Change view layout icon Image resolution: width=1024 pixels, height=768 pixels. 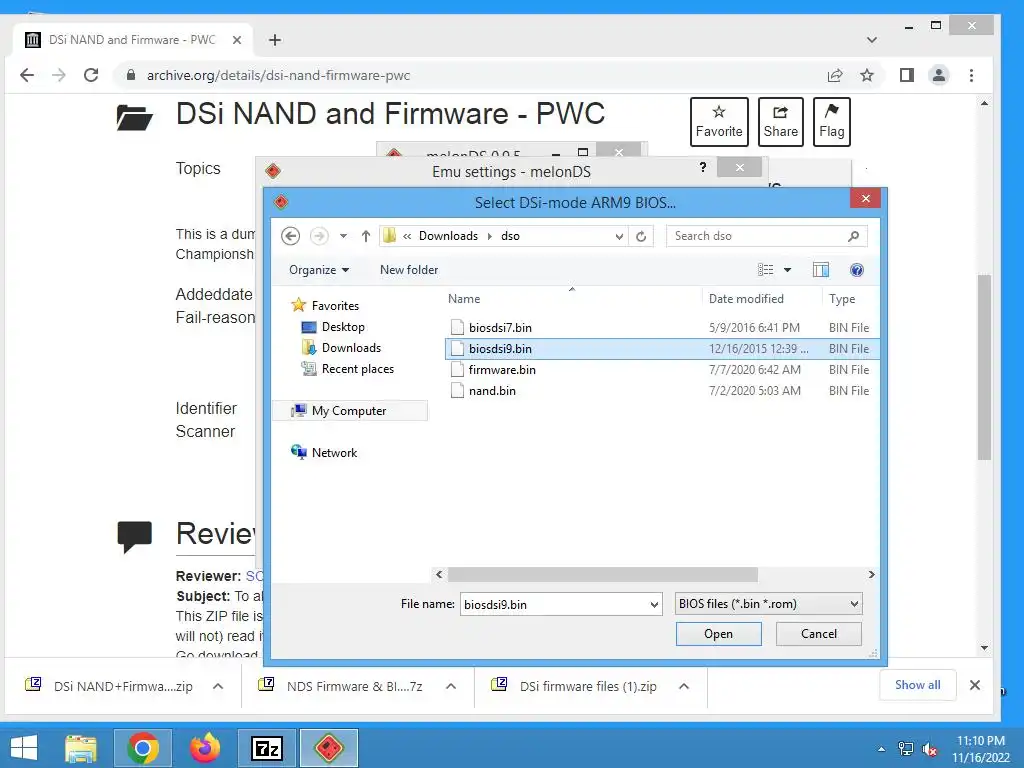(765, 270)
